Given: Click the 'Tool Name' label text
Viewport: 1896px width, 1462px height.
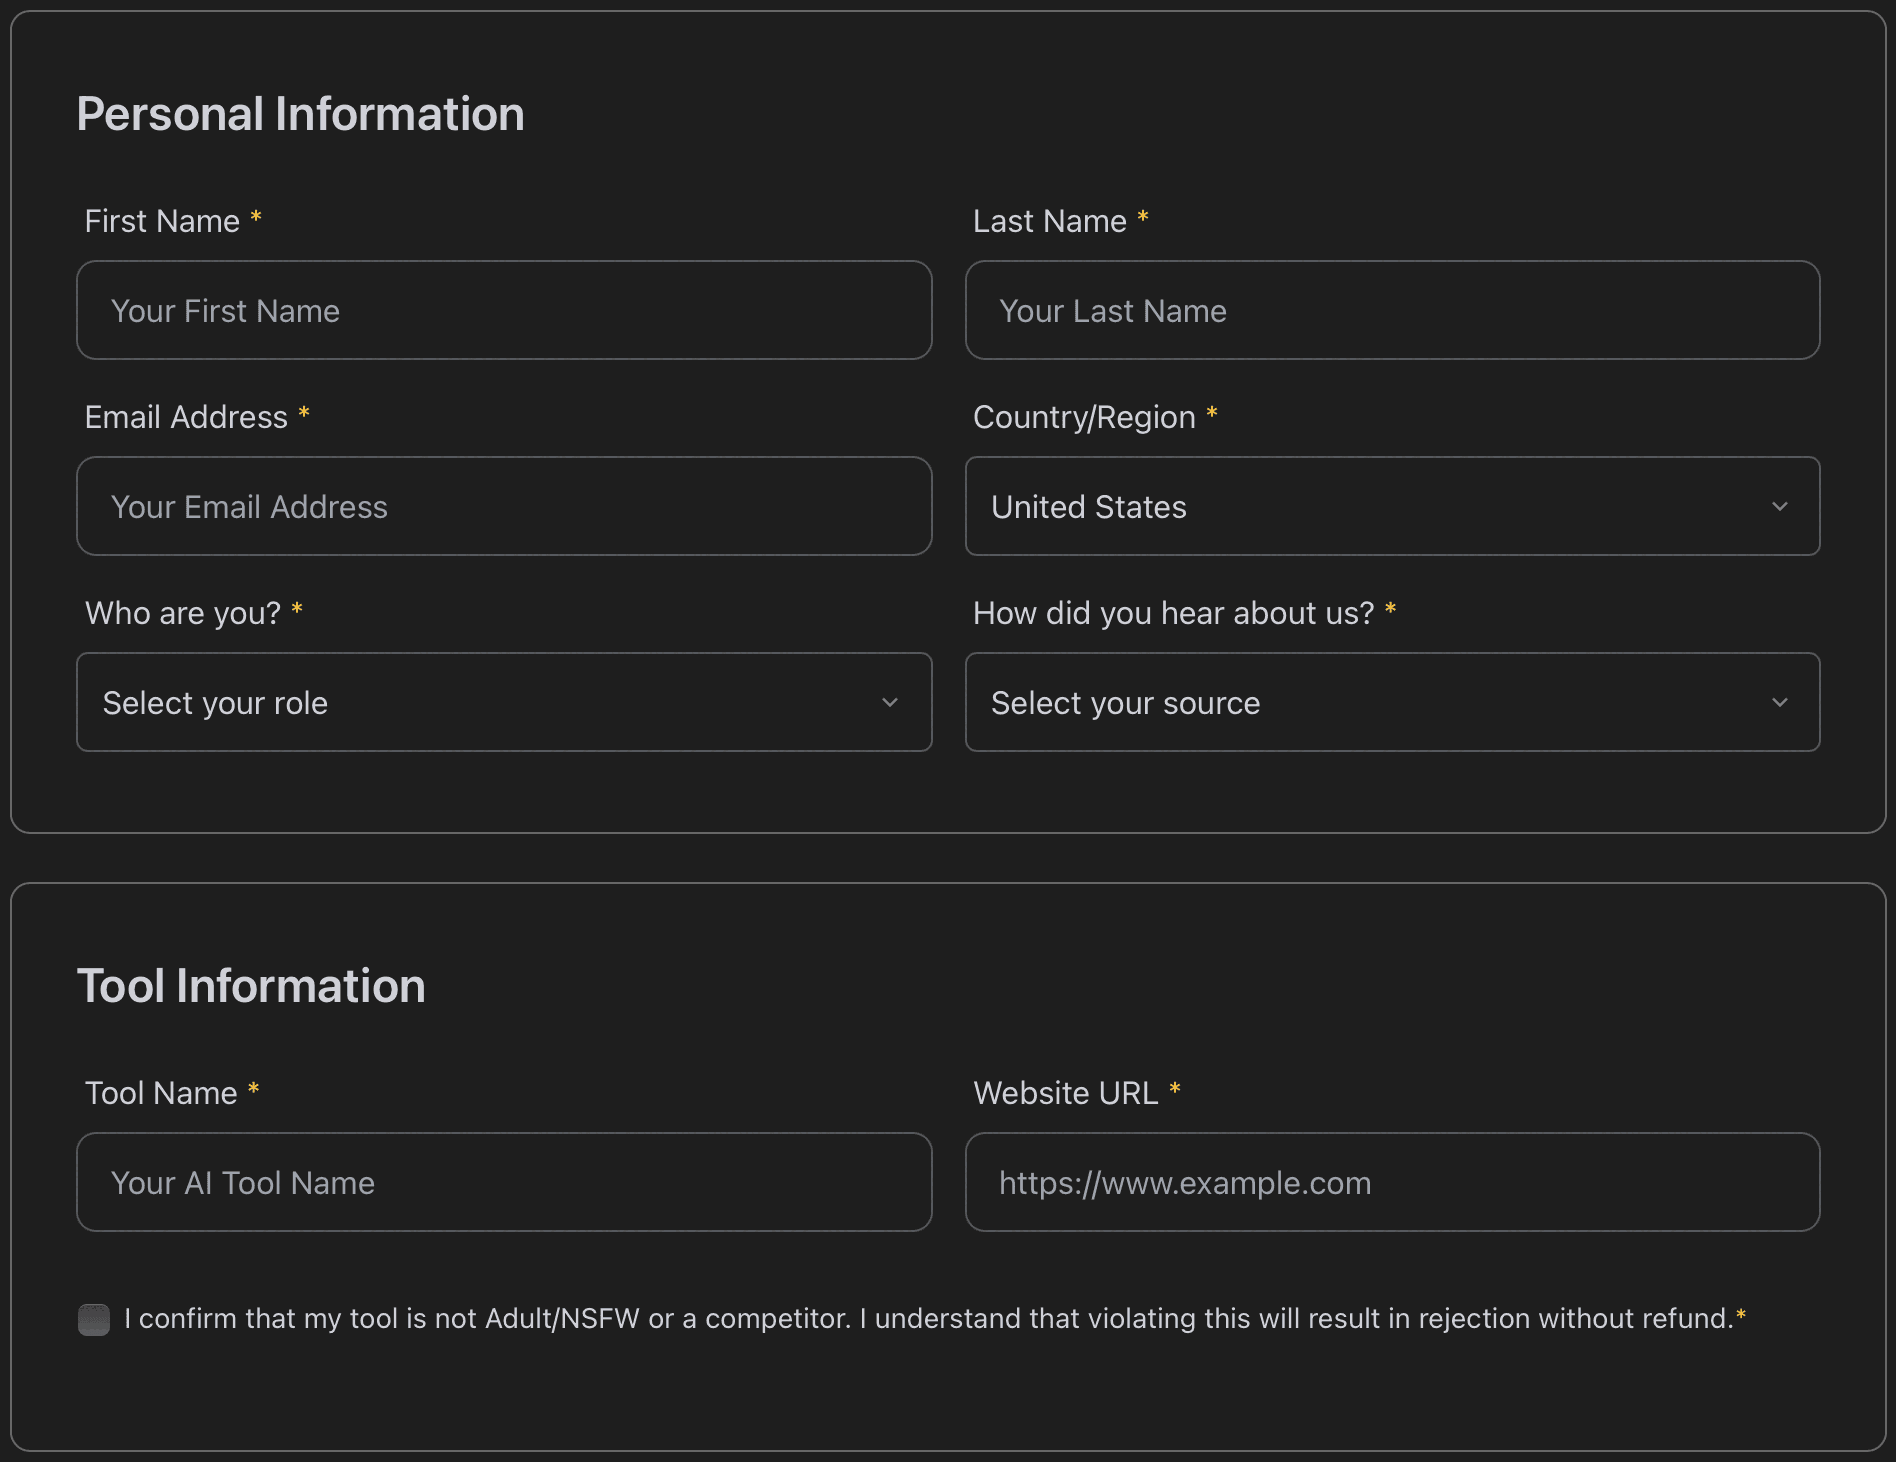Looking at the screenshot, I should coord(161,1093).
